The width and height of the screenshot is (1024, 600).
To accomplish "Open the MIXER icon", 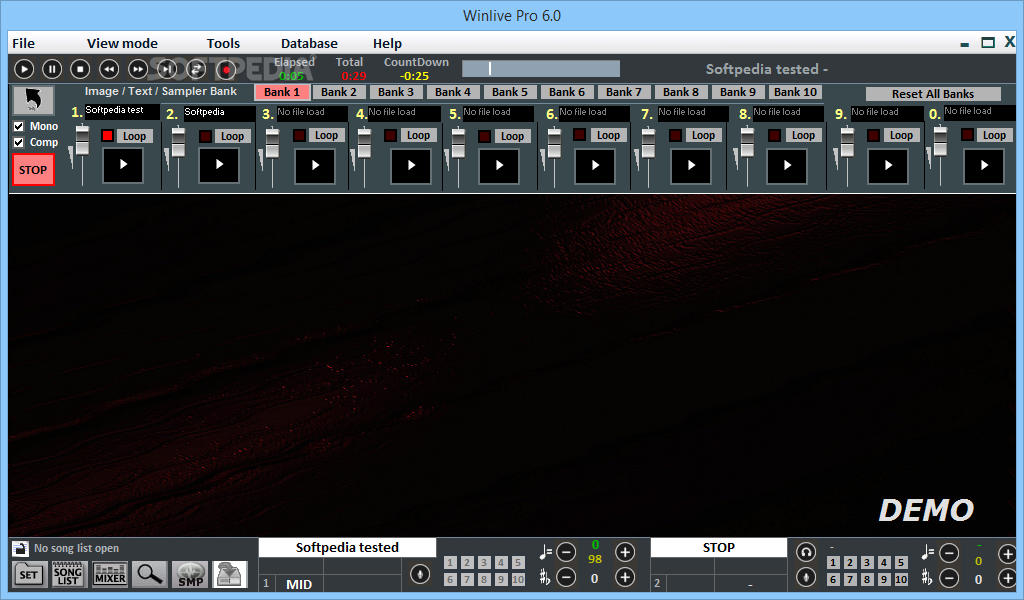I will pos(110,575).
